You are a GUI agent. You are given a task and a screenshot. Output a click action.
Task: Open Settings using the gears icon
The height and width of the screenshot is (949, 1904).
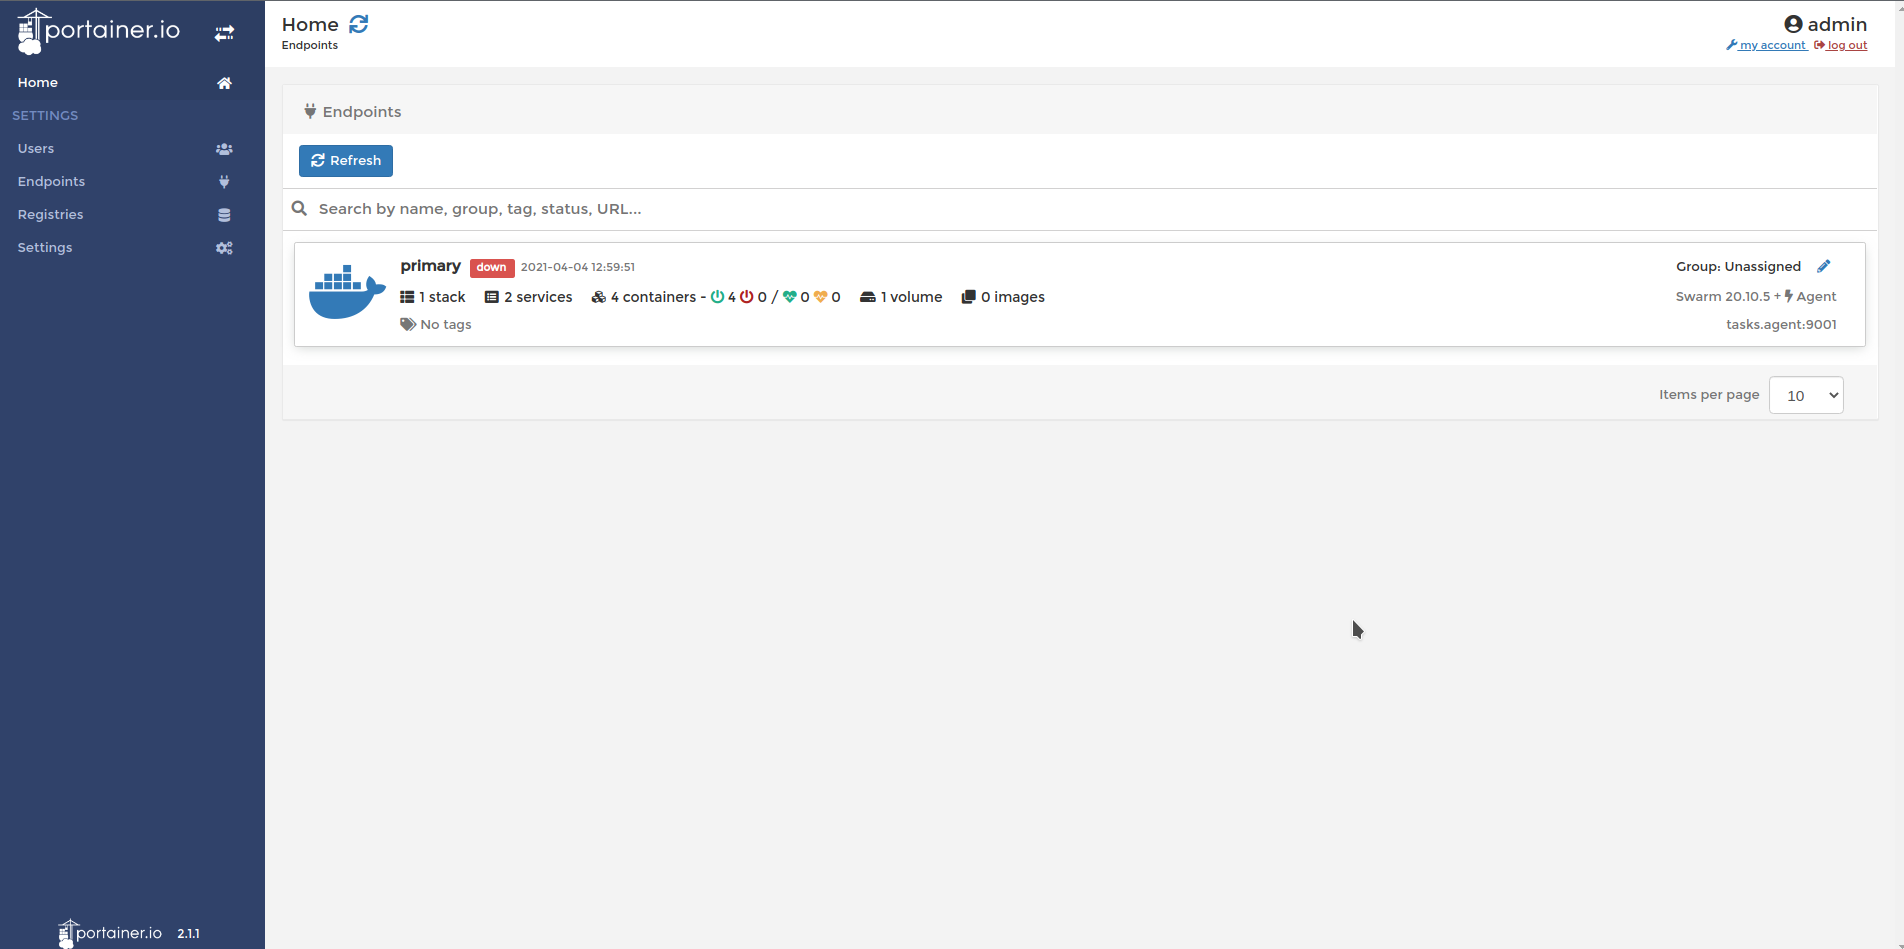pyautogui.click(x=224, y=247)
